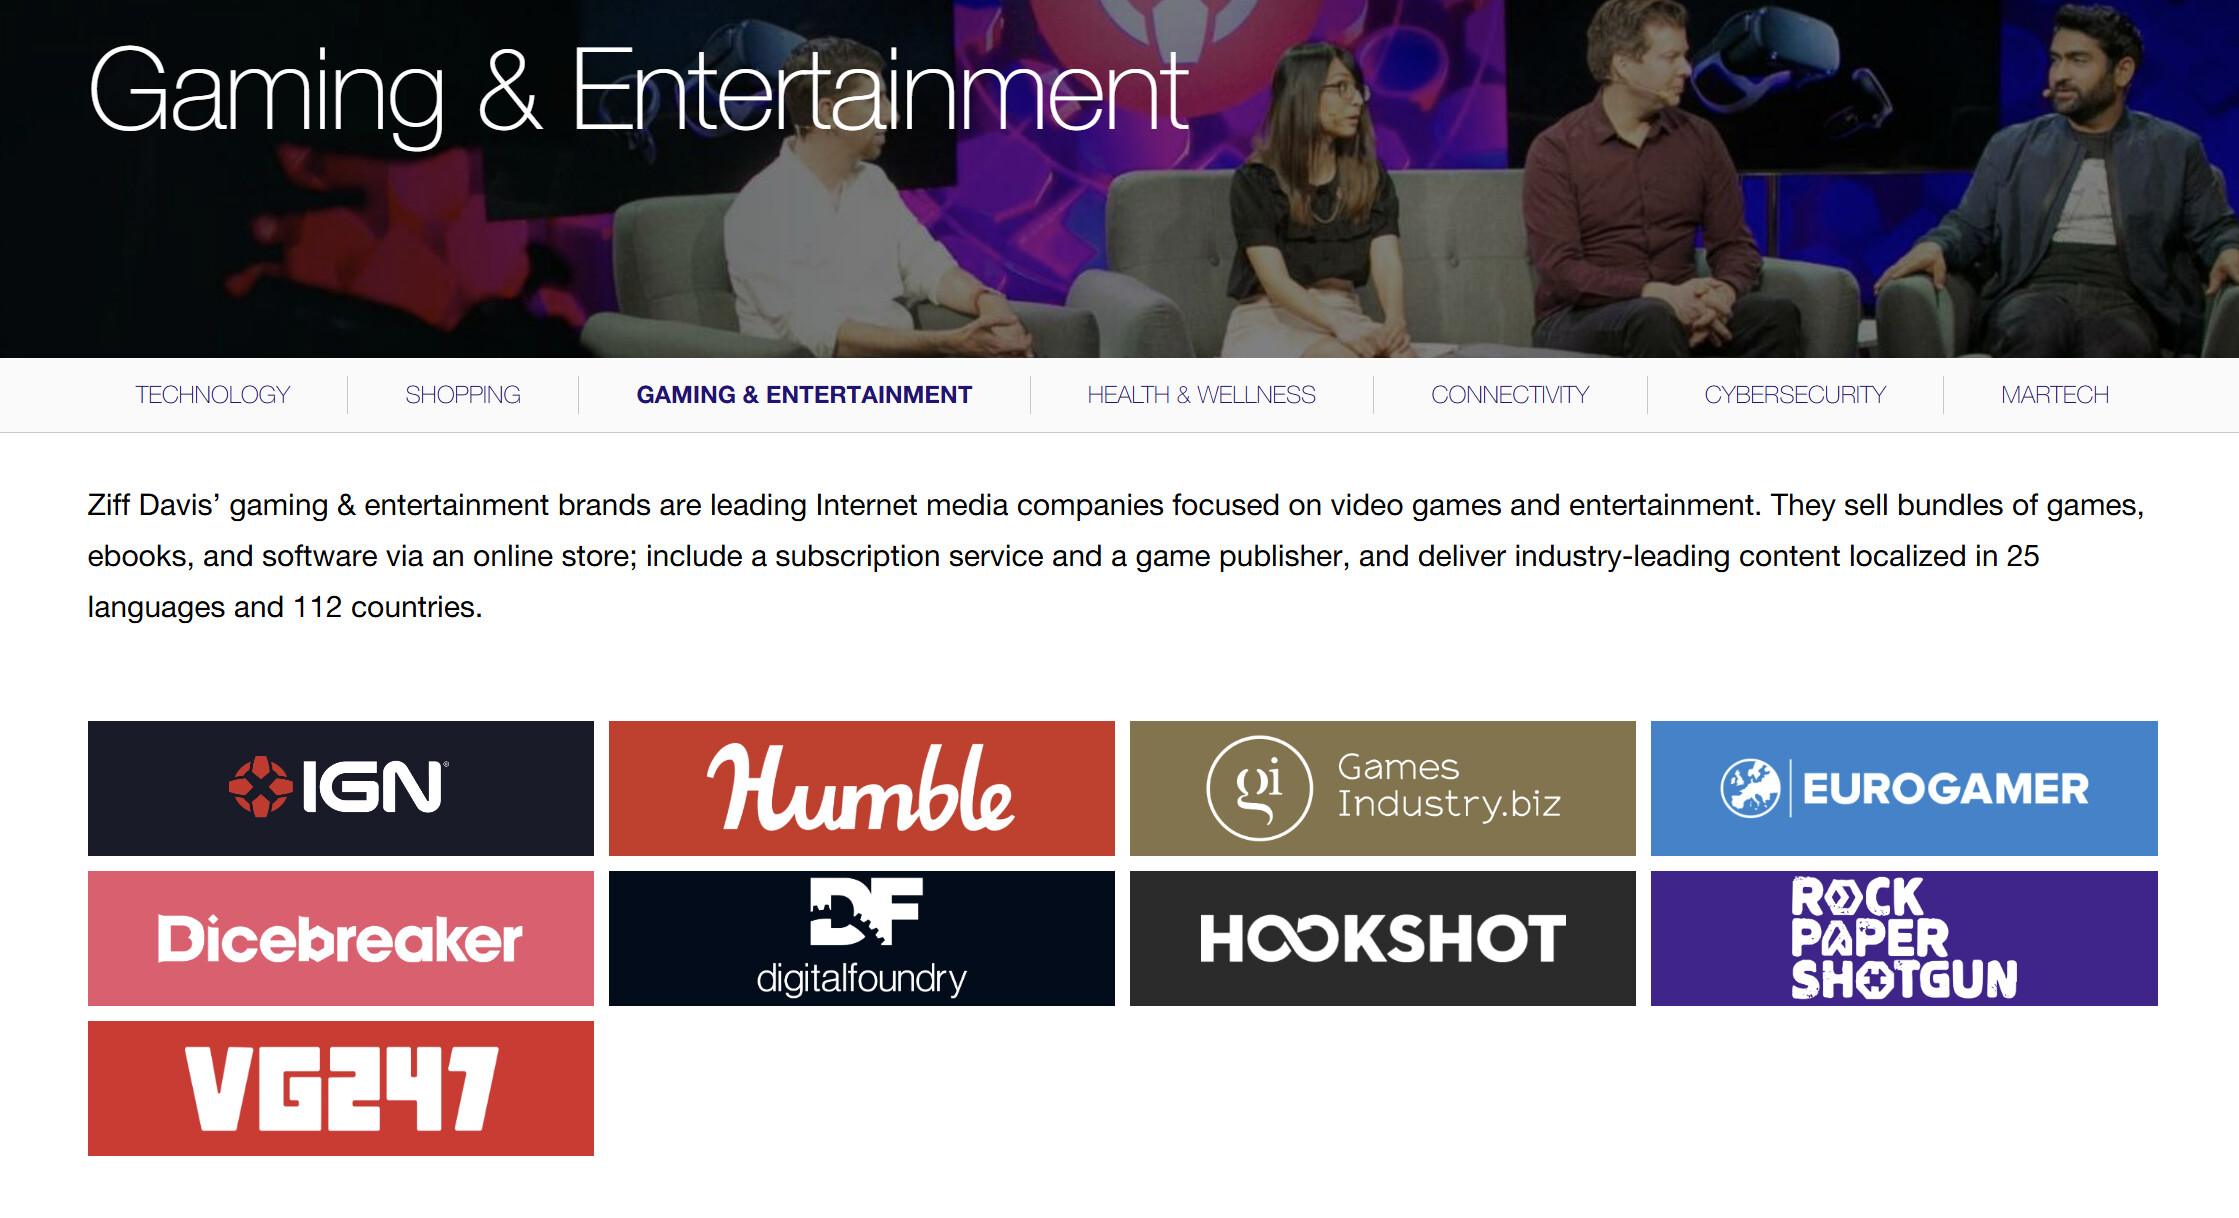2239x1218 pixels.
Task: Go to the Health & Wellness tab
Action: pos(1201,395)
